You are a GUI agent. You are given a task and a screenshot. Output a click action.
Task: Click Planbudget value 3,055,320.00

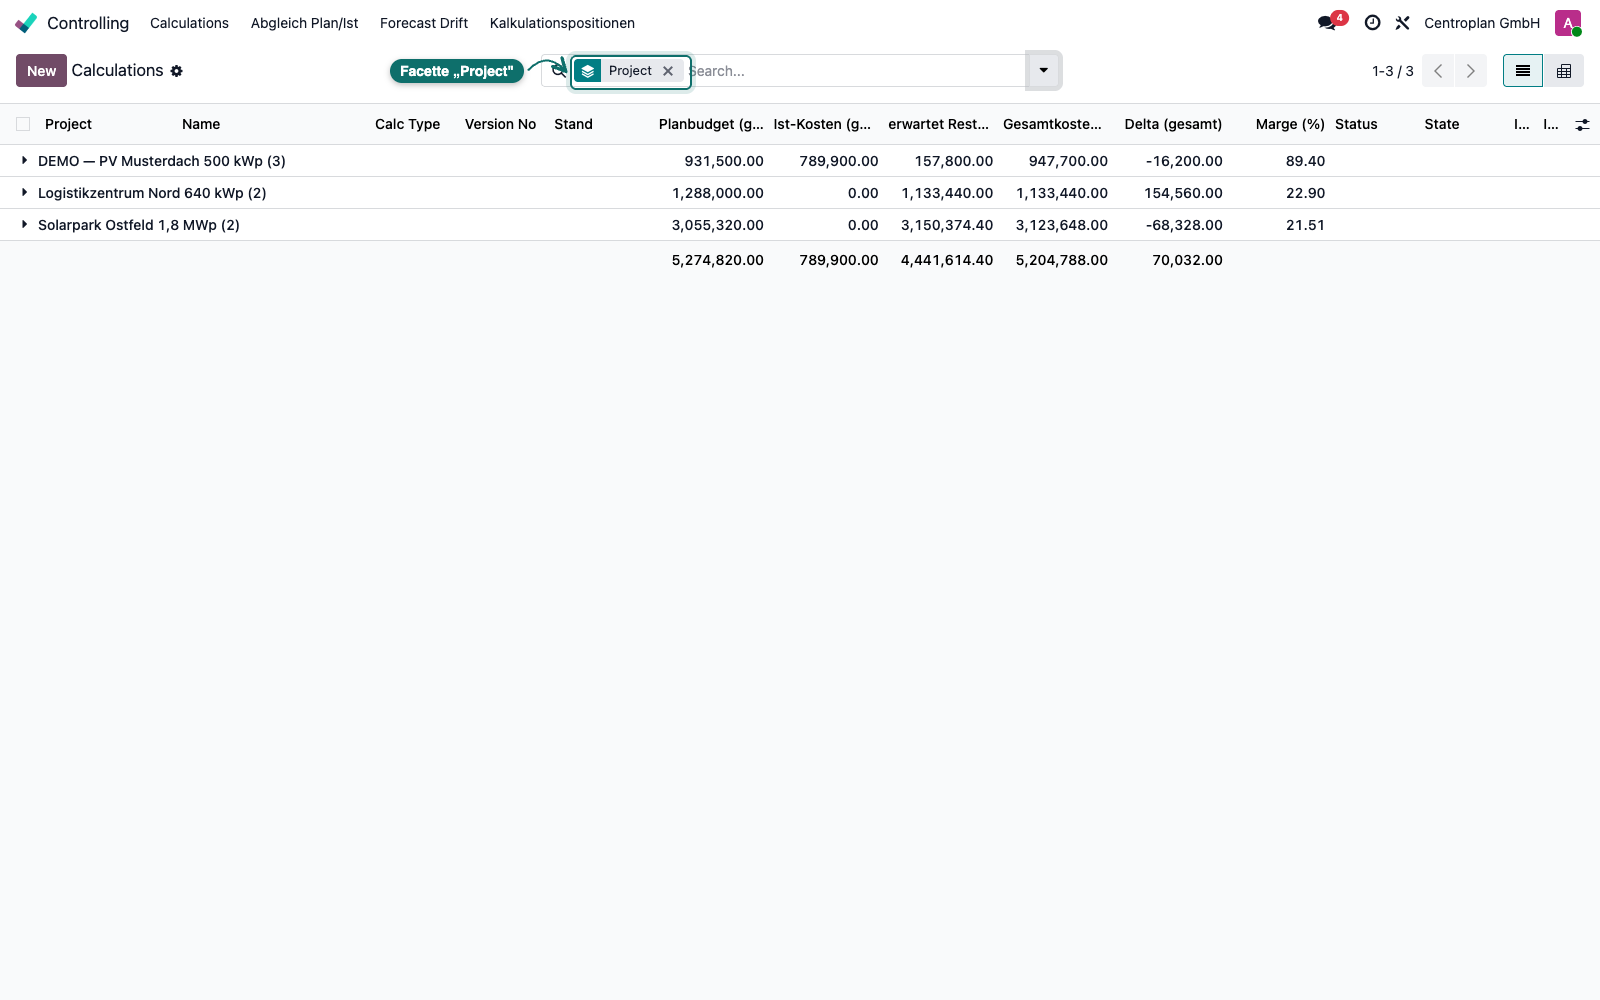click(x=718, y=225)
